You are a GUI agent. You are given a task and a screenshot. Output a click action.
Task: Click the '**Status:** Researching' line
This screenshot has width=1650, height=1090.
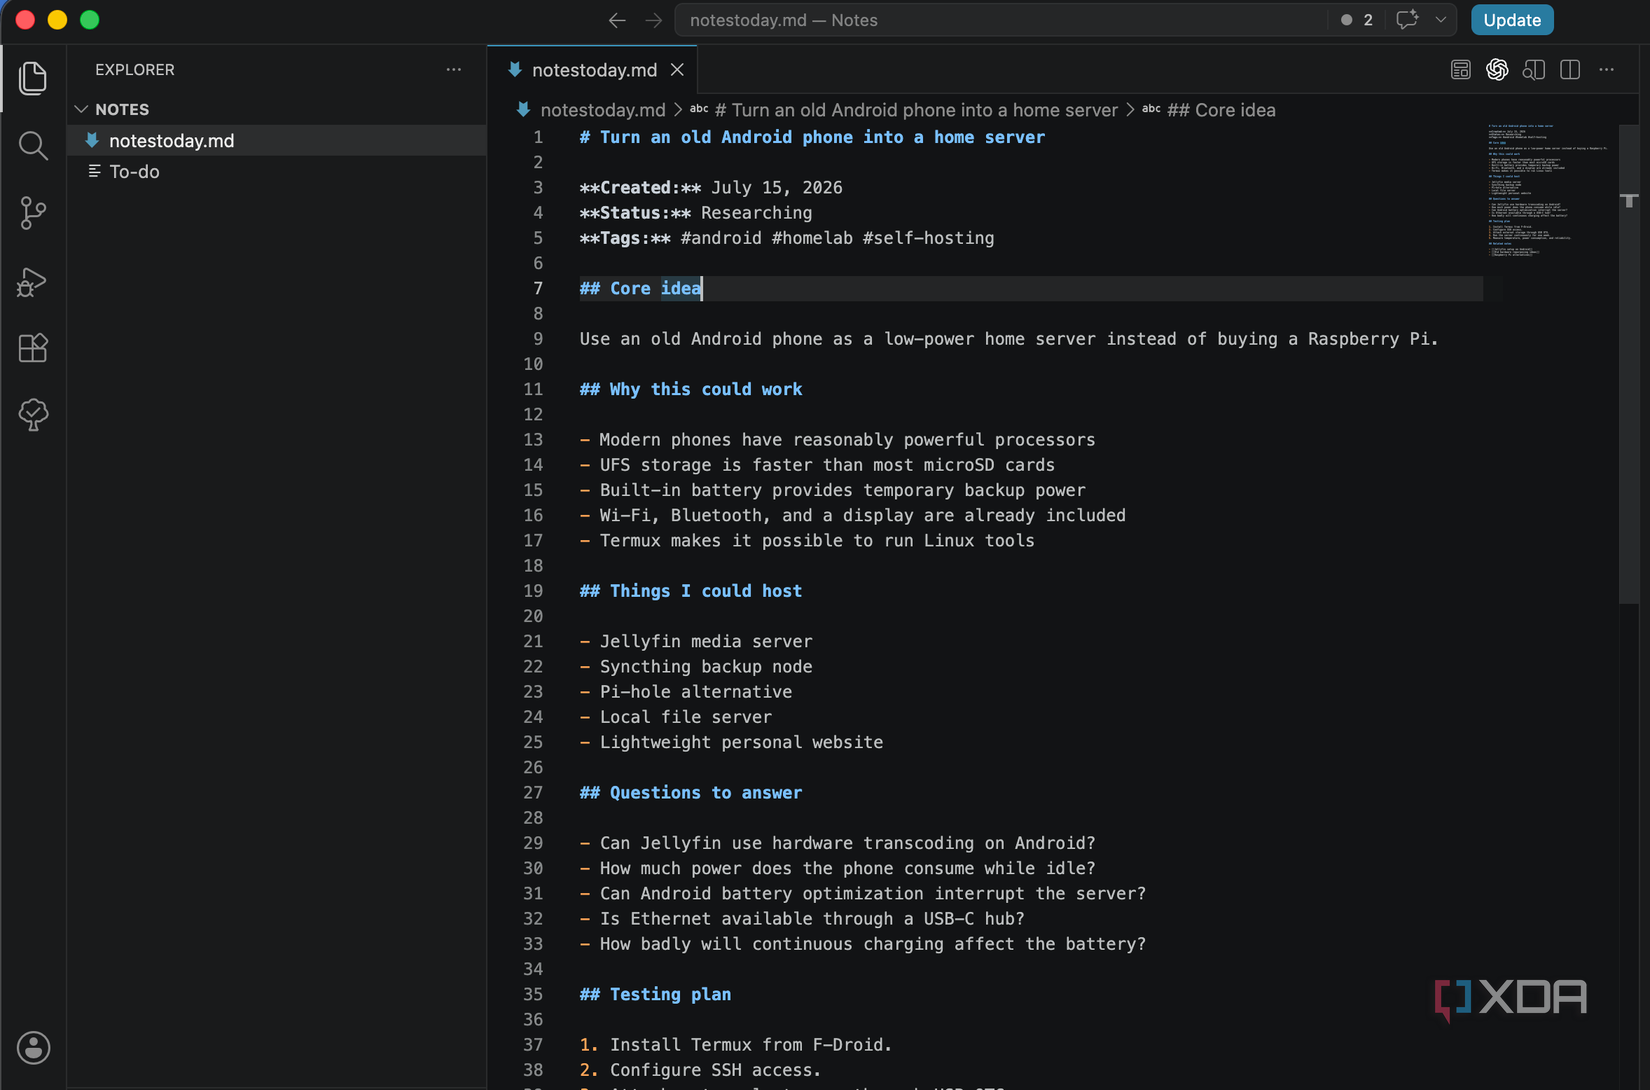696,213
